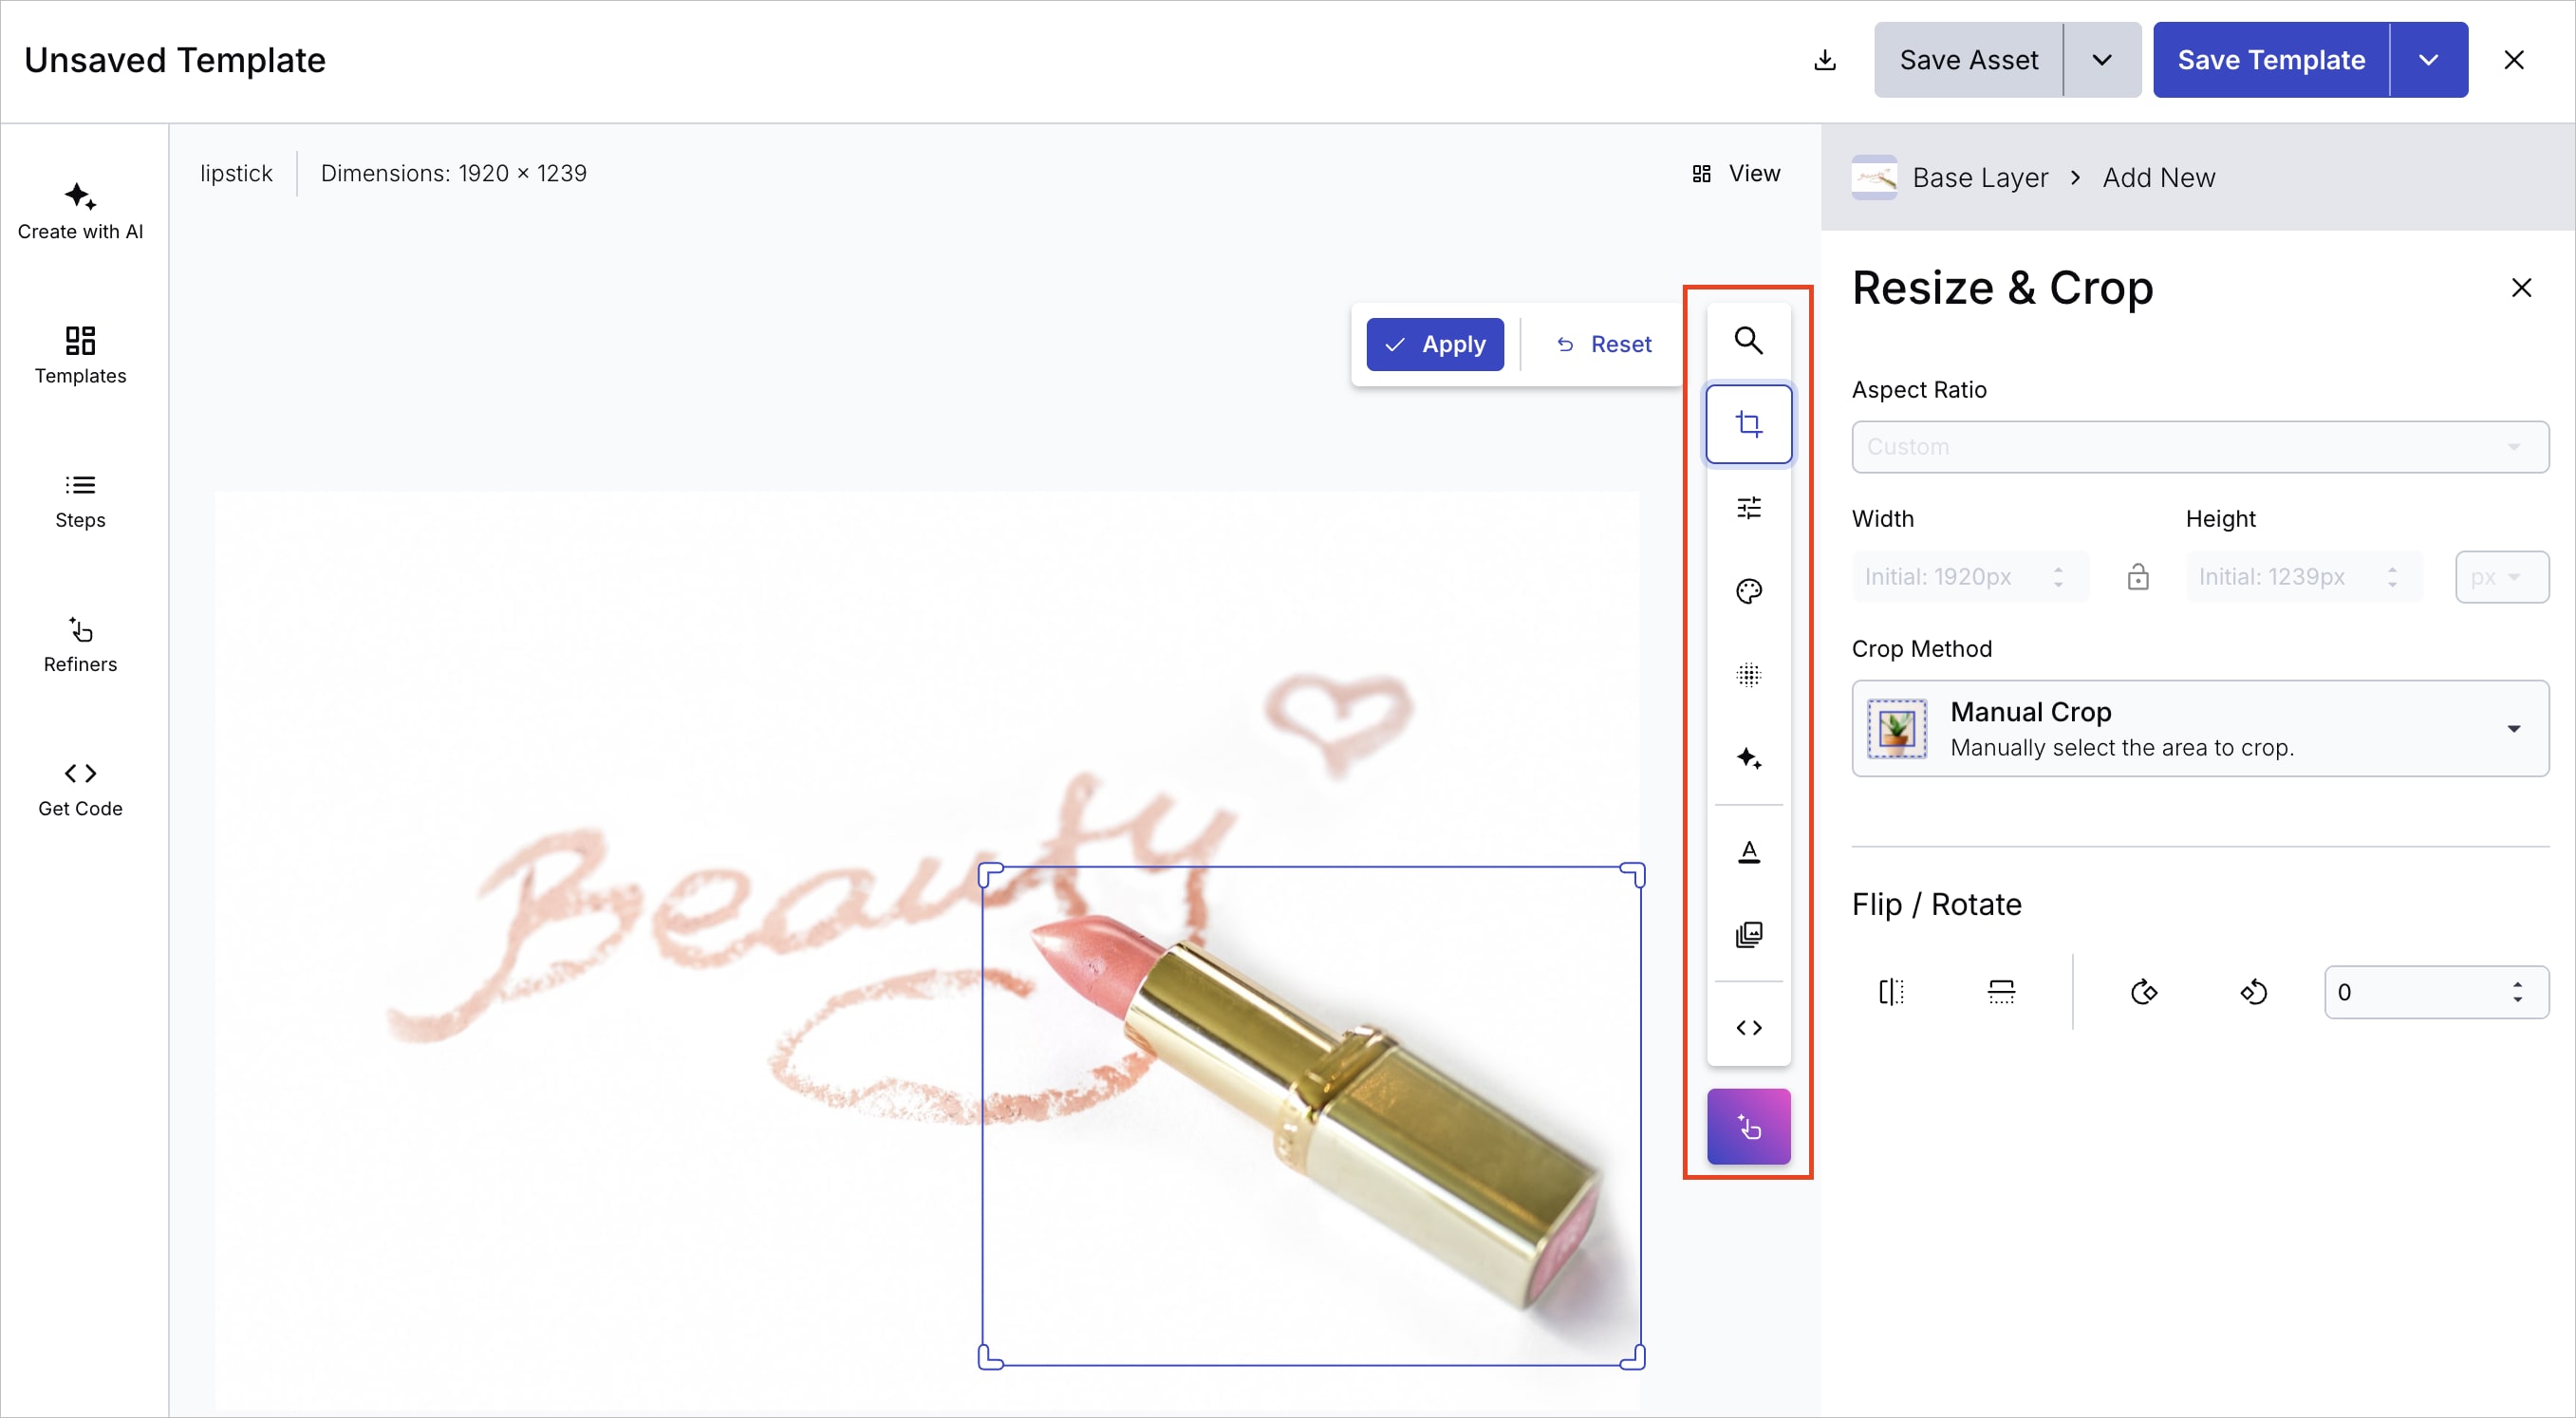Select the text overlay tool
Viewport: 2576px width, 1418px height.
tap(1748, 851)
